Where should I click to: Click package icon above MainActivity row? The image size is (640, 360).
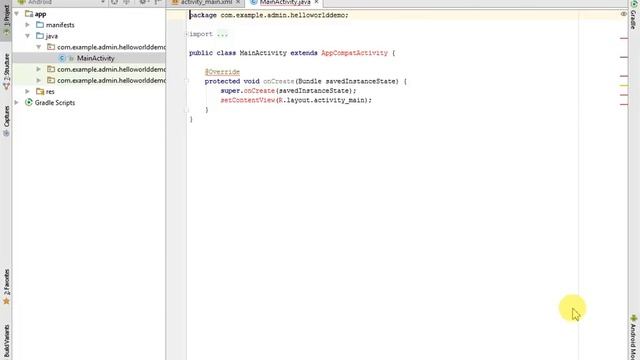click(51, 47)
